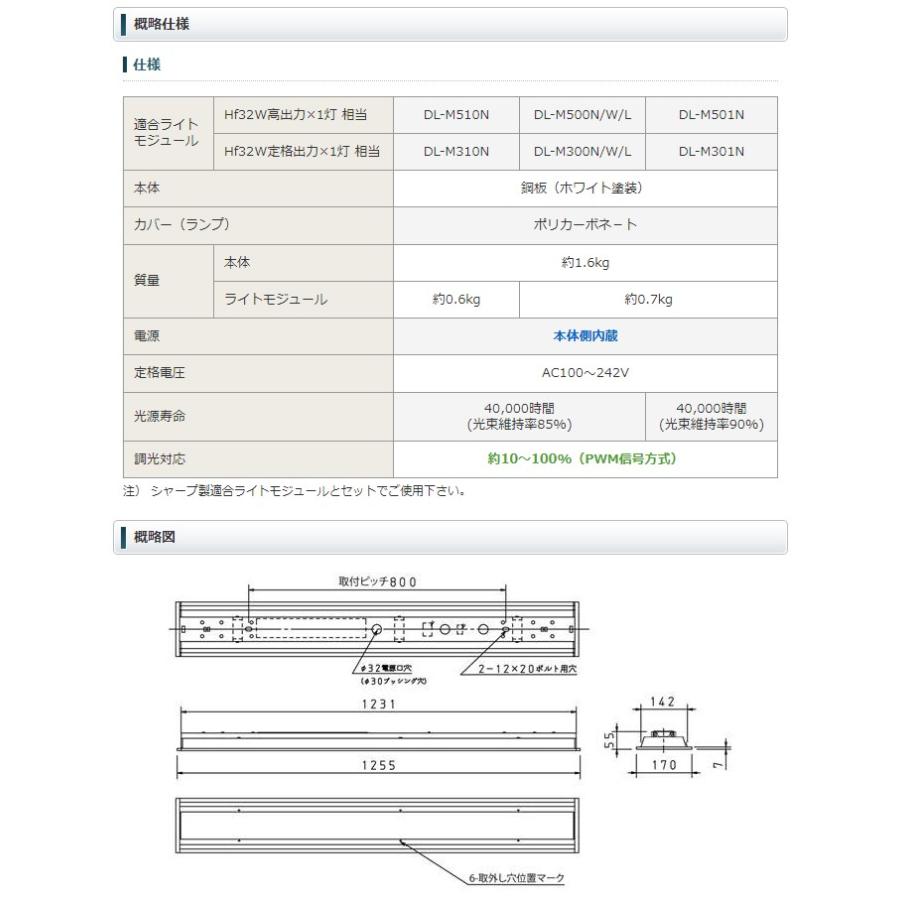900x900 pixels.
Task: Click the Hf32W定格出力×1灯 相当 cell
Action: pyautogui.click(x=303, y=152)
